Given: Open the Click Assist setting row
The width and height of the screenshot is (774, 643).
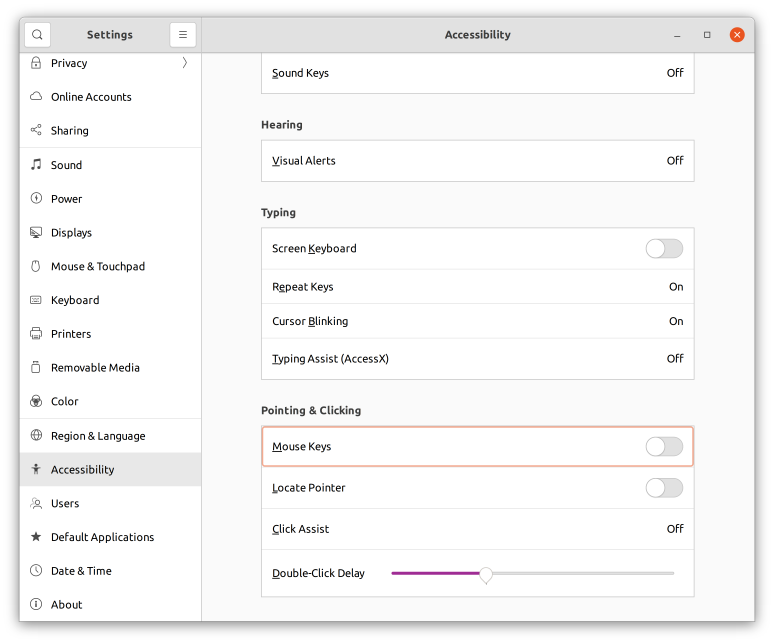Looking at the screenshot, I should point(477,529).
